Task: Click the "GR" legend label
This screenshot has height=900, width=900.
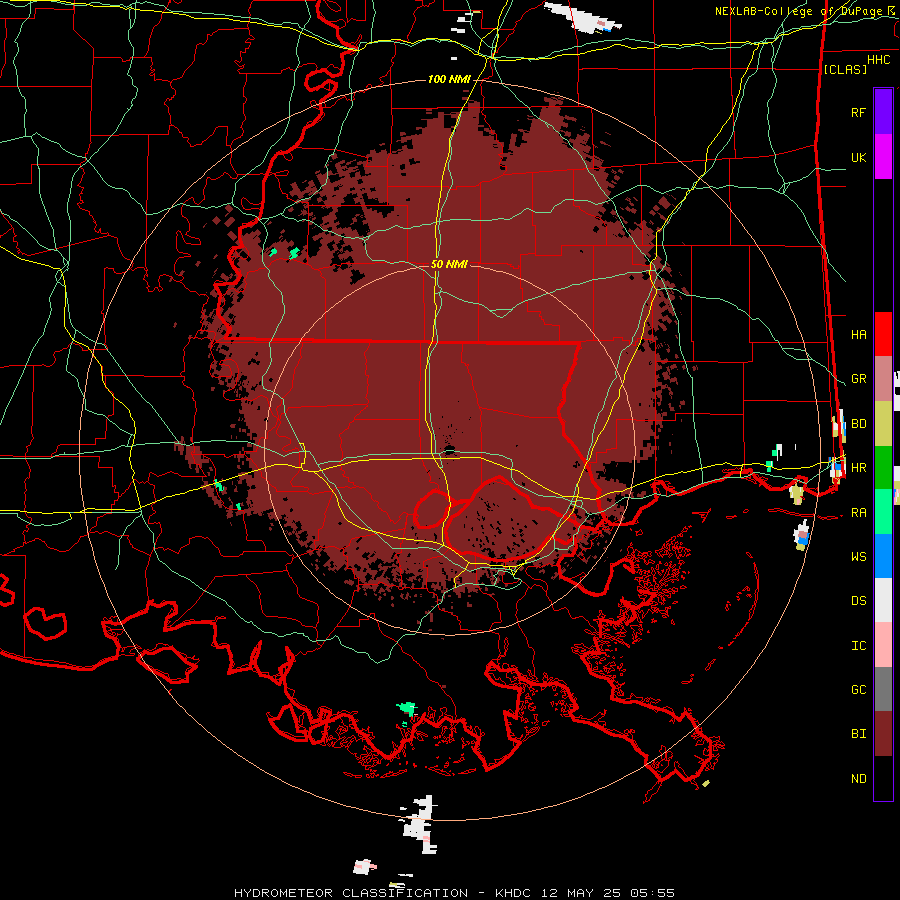Action: (x=858, y=379)
